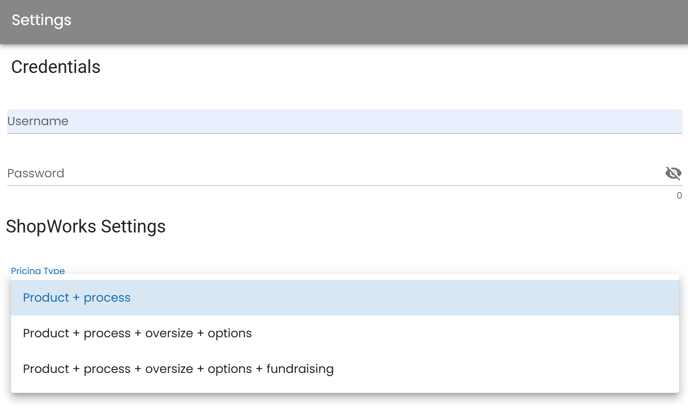This screenshot has height=406, width=688.
Task: Click the ShopWorks Settings heading
Action: pyautogui.click(x=86, y=226)
